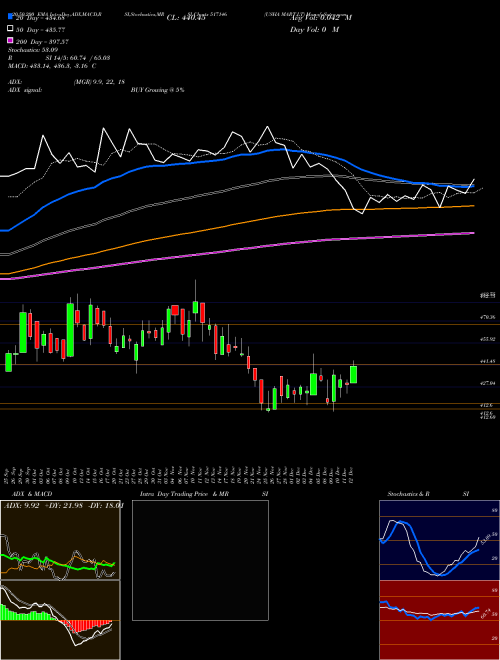Click the 470.36 price axis label
The height and width of the screenshot is (660, 500).
point(487,317)
